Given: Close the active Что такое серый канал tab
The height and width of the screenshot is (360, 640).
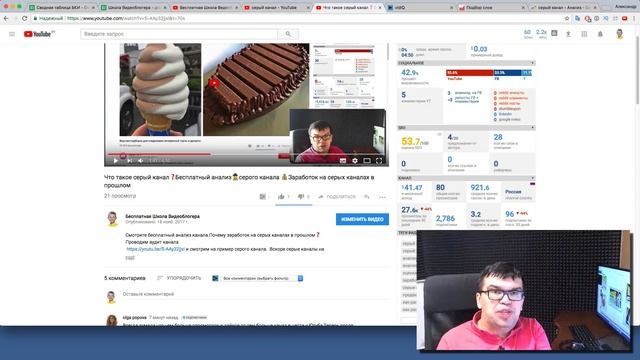Looking at the screenshot, I should coord(380,7).
